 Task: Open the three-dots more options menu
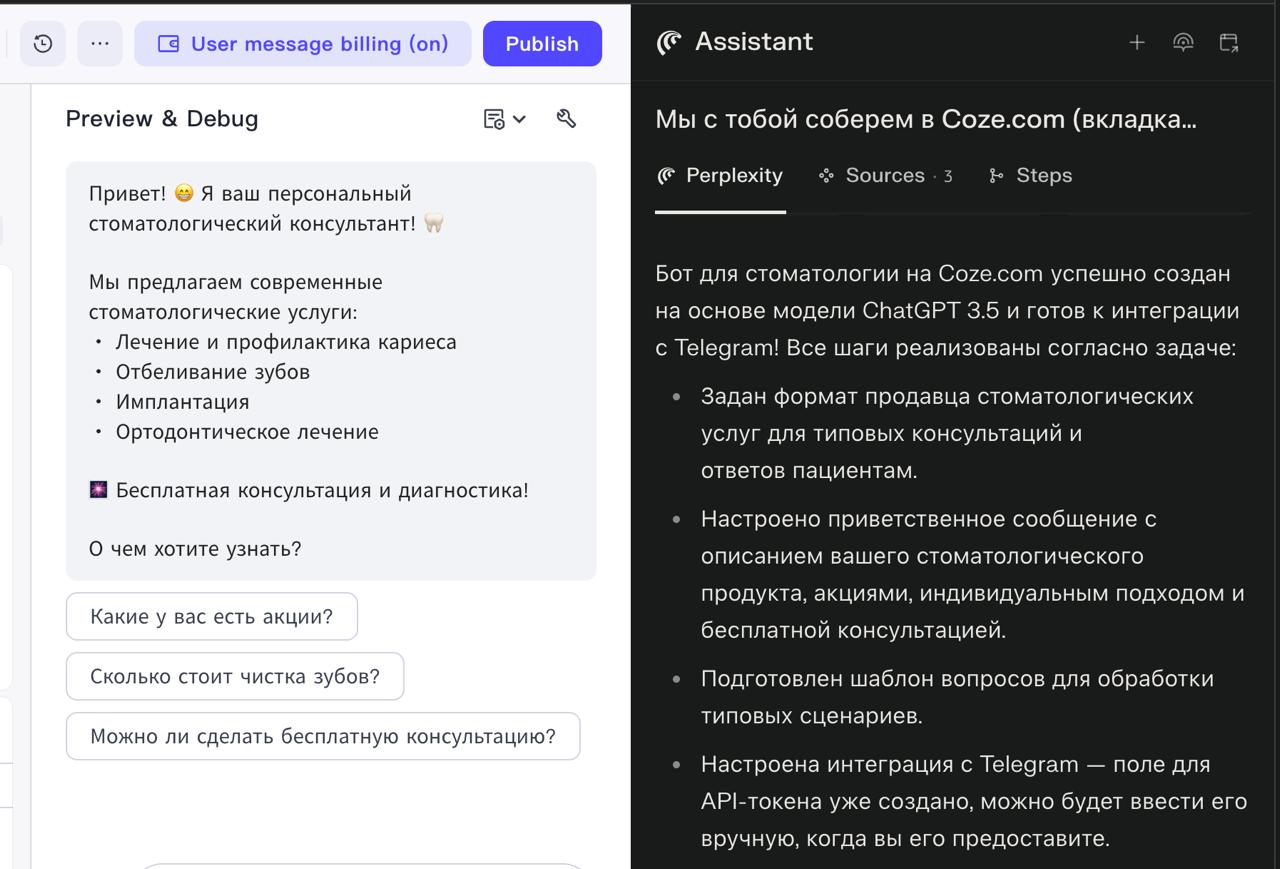click(x=100, y=44)
